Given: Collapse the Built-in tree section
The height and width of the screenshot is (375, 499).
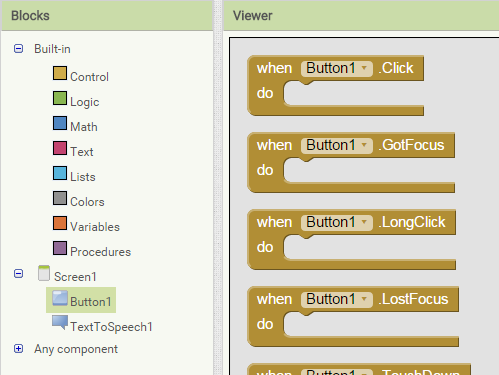Looking at the screenshot, I should pos(19,49).
